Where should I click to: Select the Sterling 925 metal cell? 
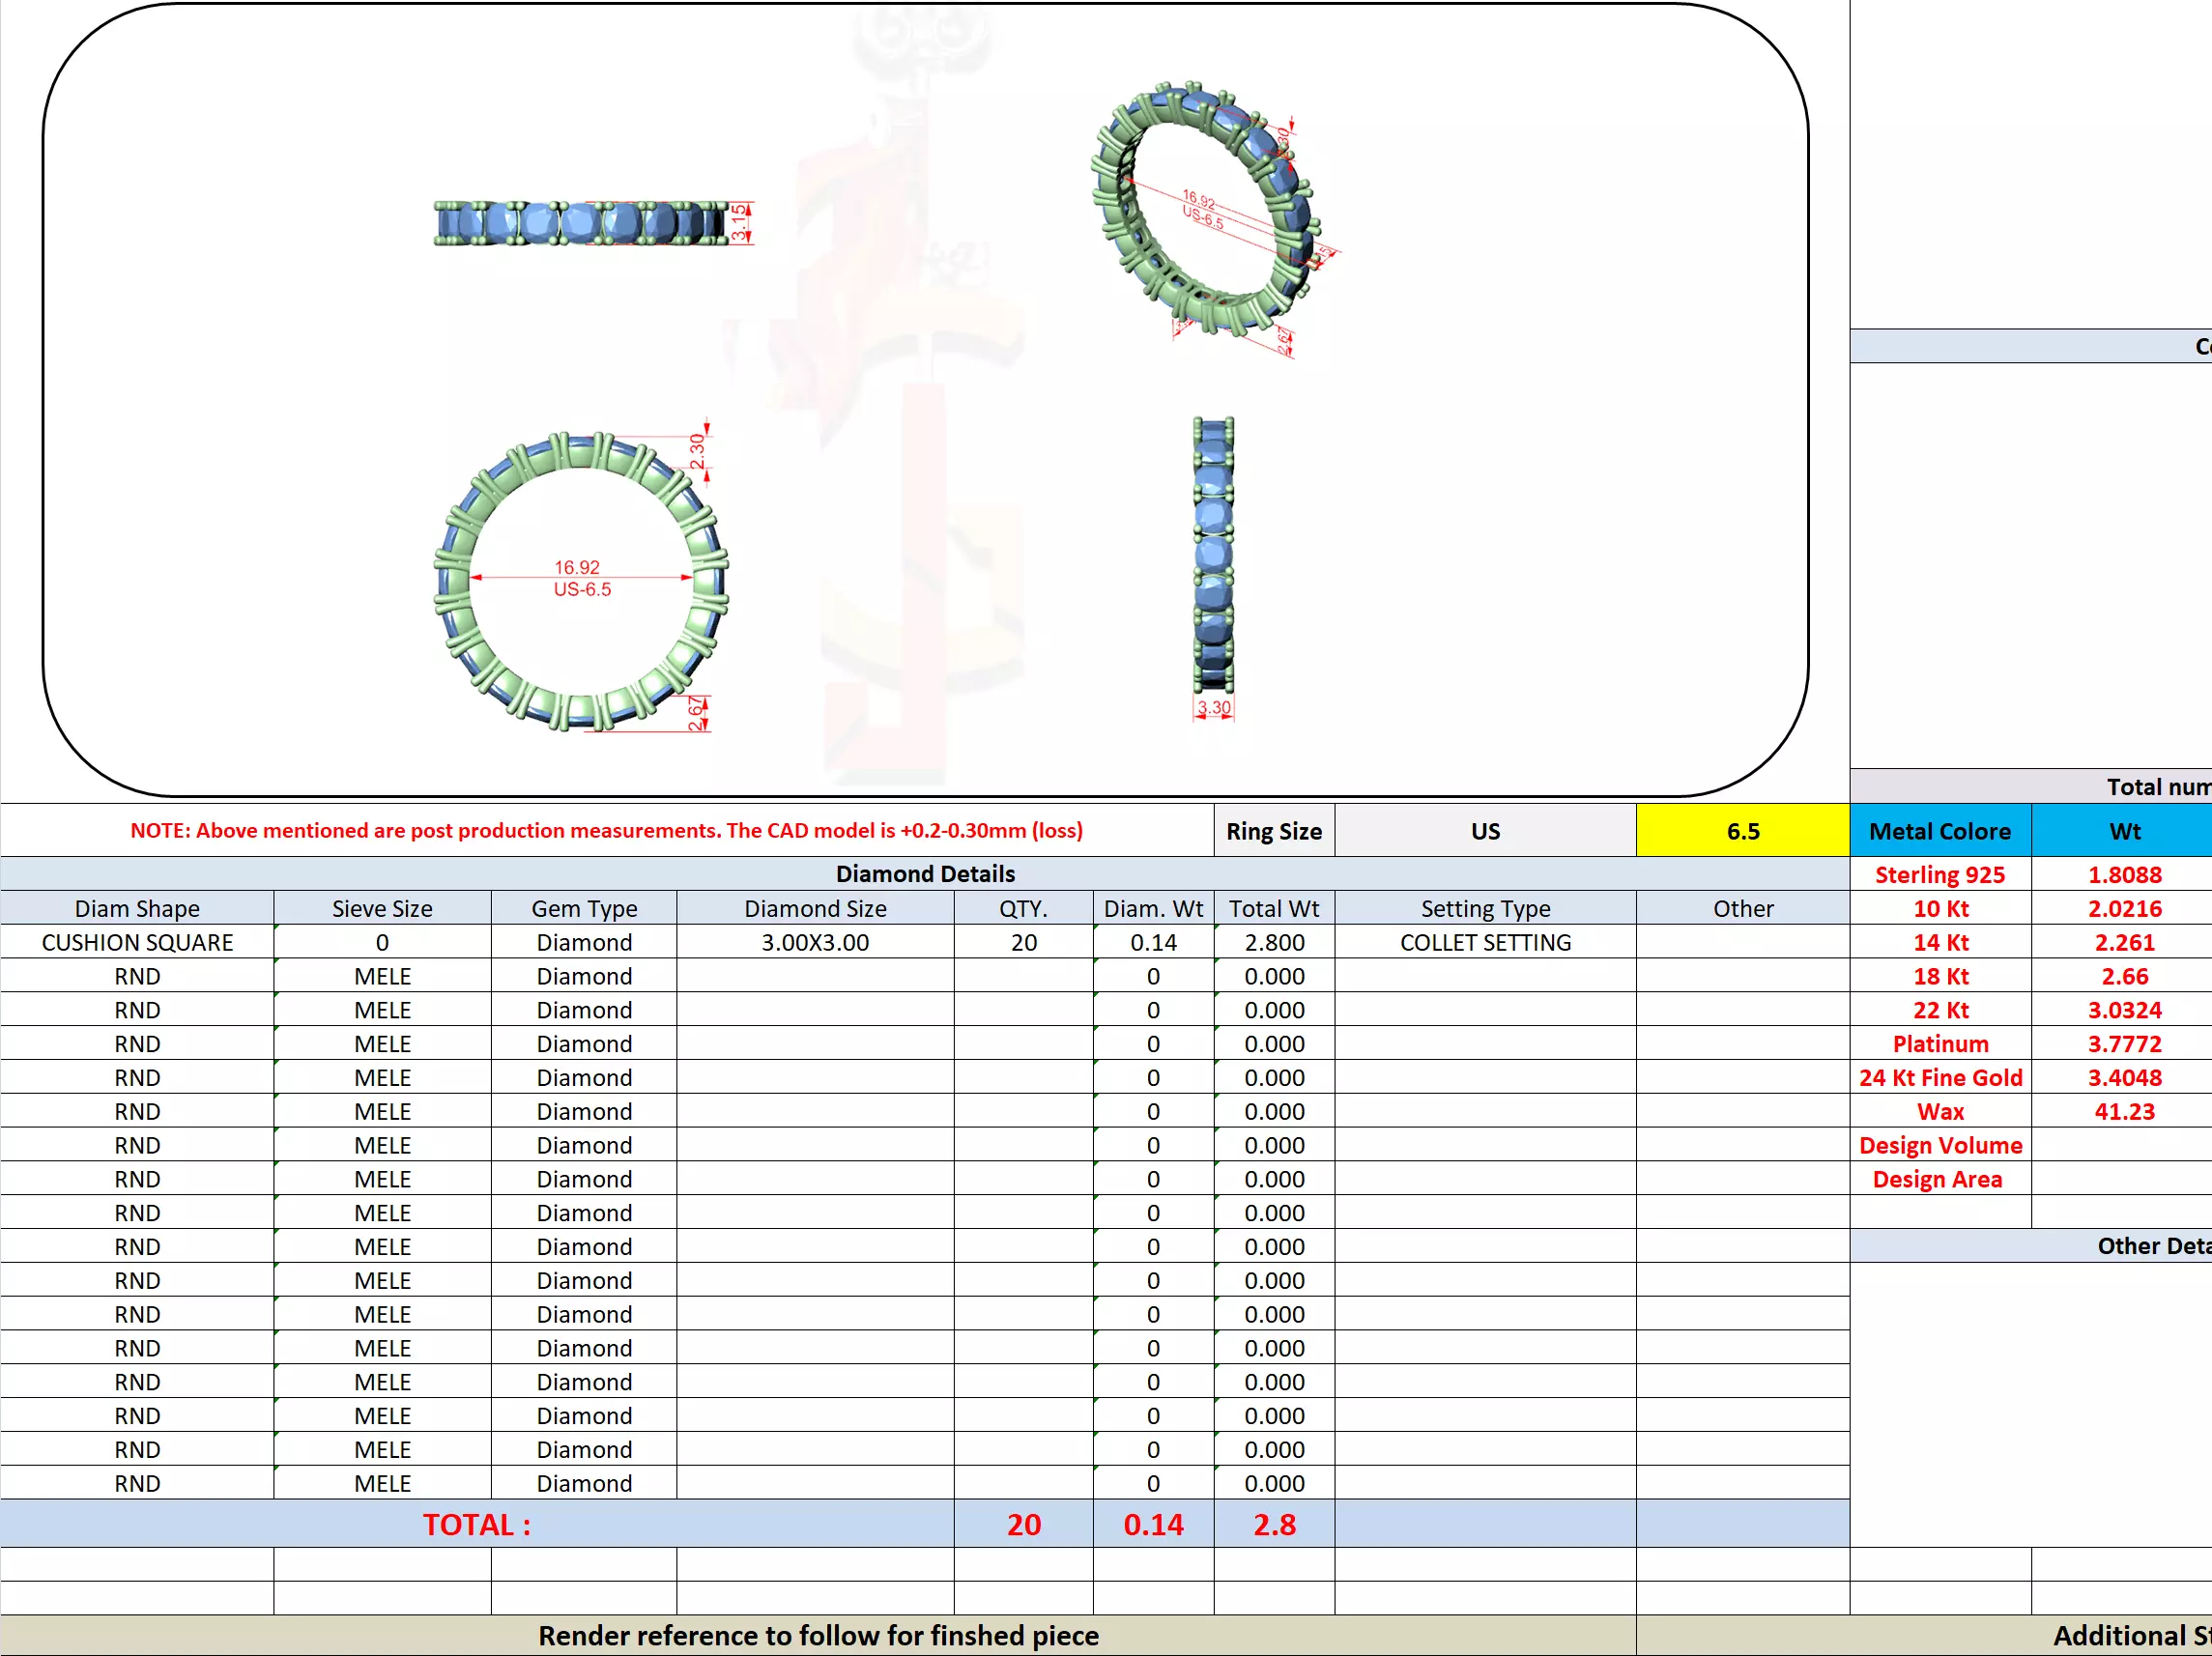pos(1939,874)
